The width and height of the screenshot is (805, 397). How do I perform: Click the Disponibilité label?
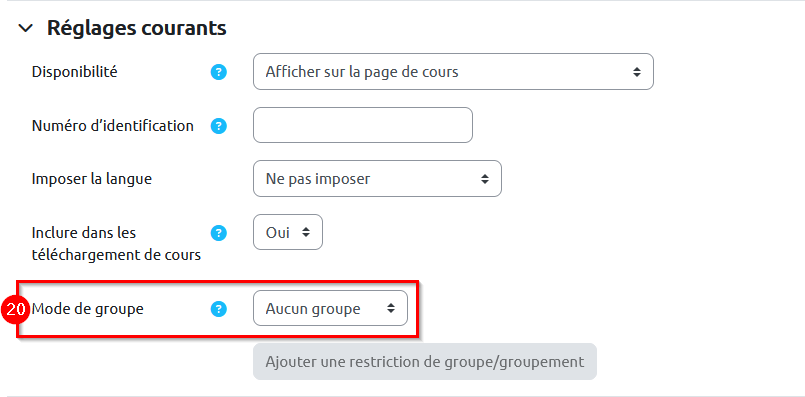[74, 72]
